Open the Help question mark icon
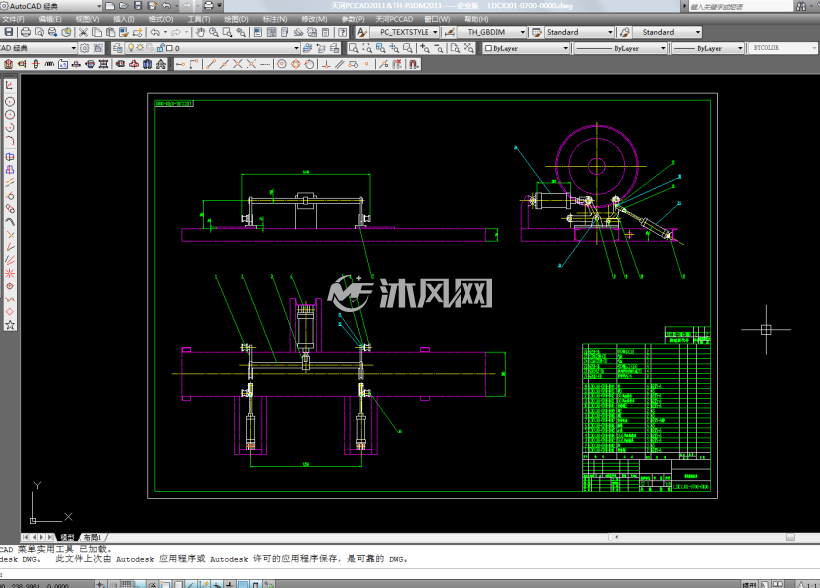Screen dimensions: 820x588 (x=343, y=32)
